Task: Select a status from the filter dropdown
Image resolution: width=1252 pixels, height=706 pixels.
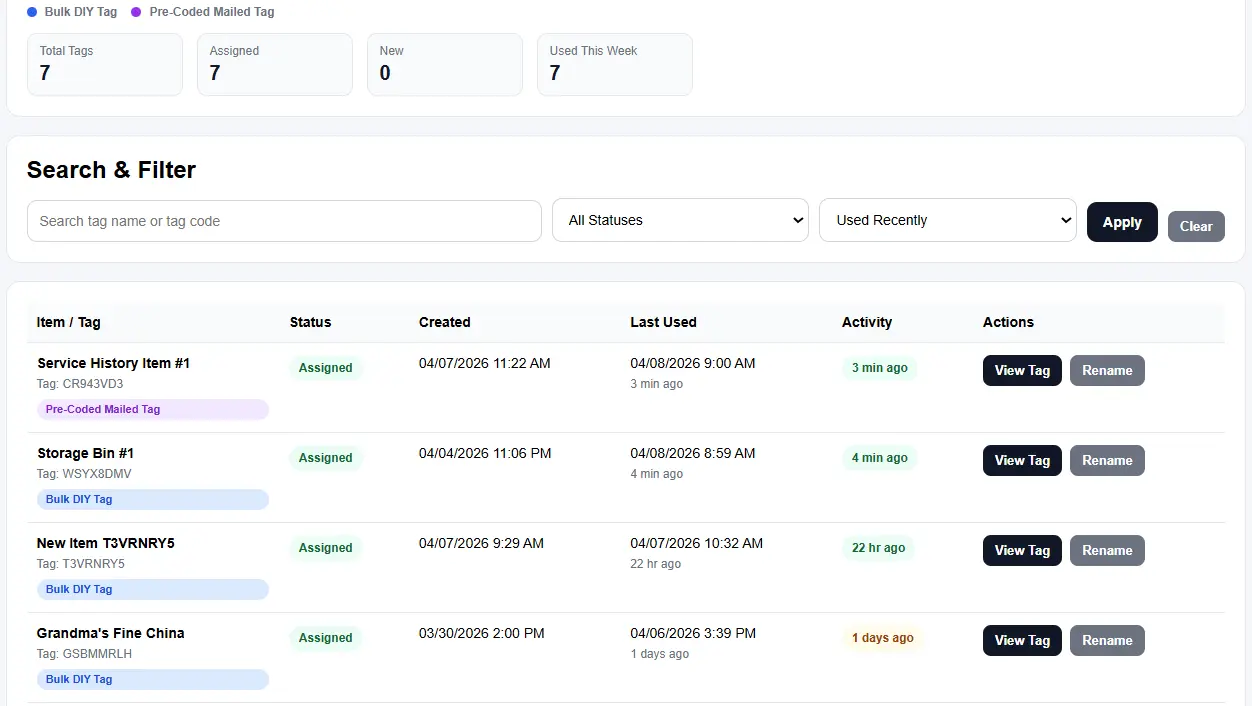Action: tap(680, 220)
